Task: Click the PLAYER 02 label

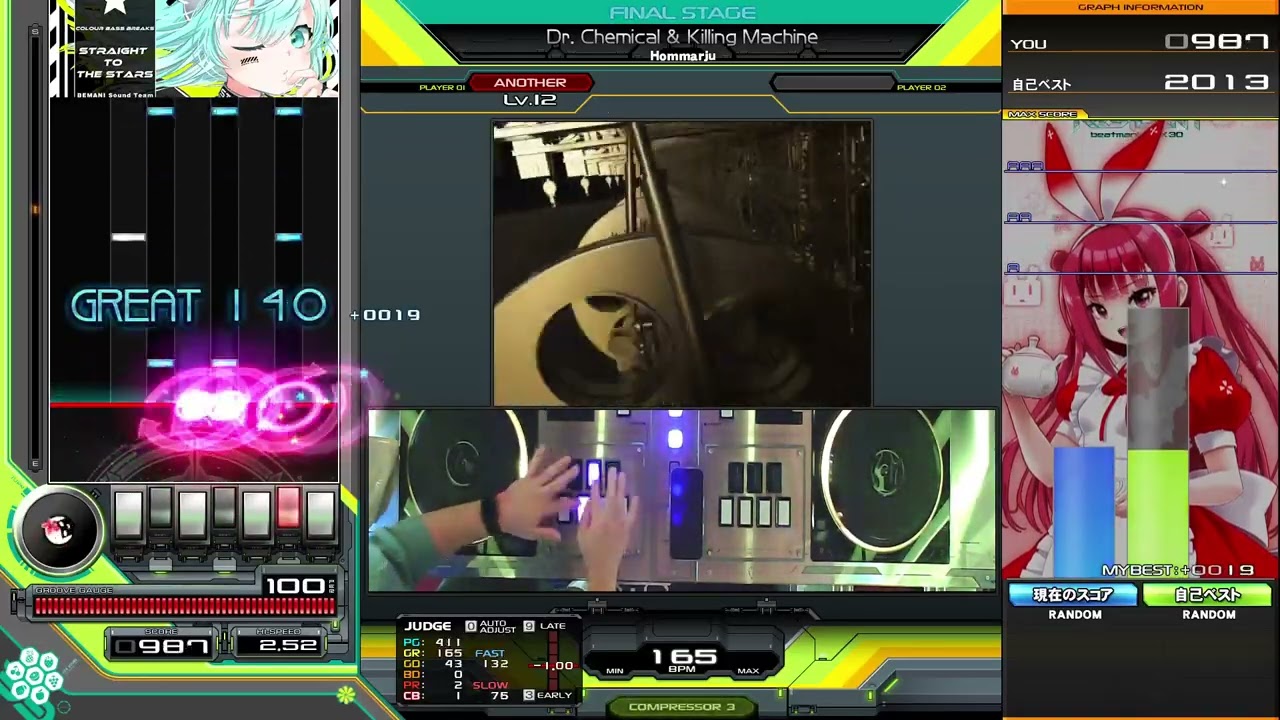Action: pos(921,88)
